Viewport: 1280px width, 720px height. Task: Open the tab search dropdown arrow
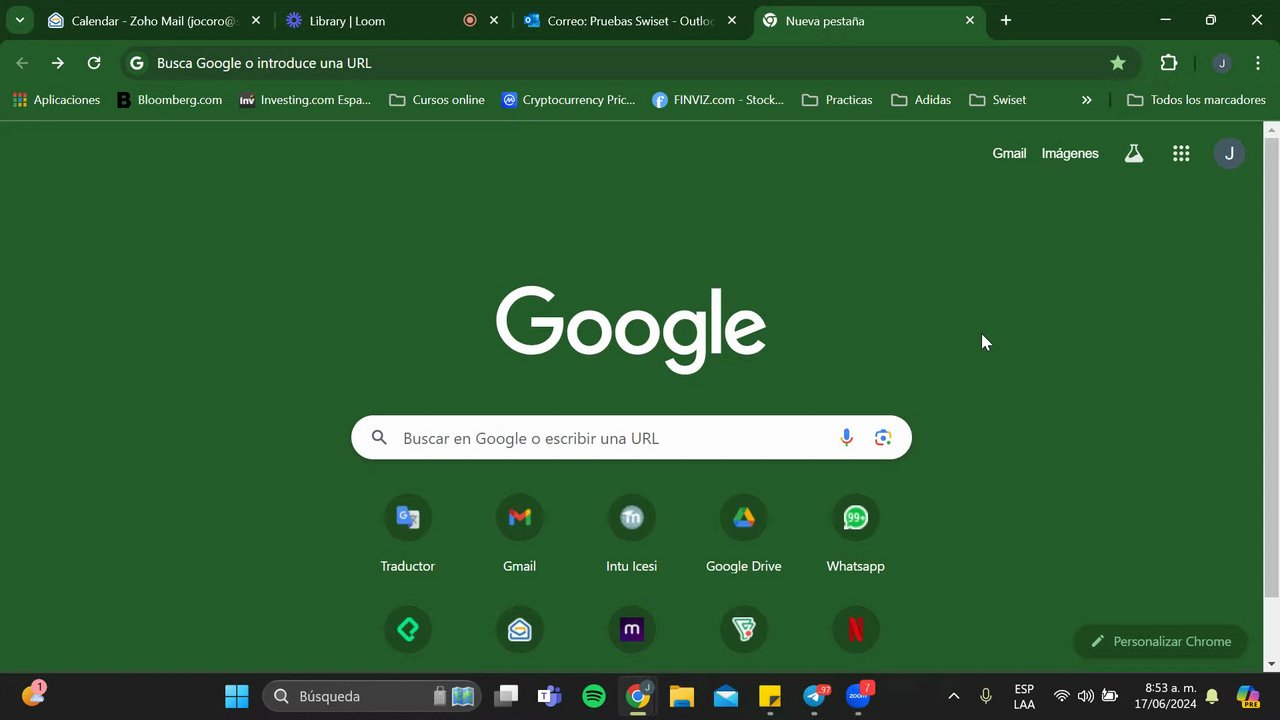19,20
